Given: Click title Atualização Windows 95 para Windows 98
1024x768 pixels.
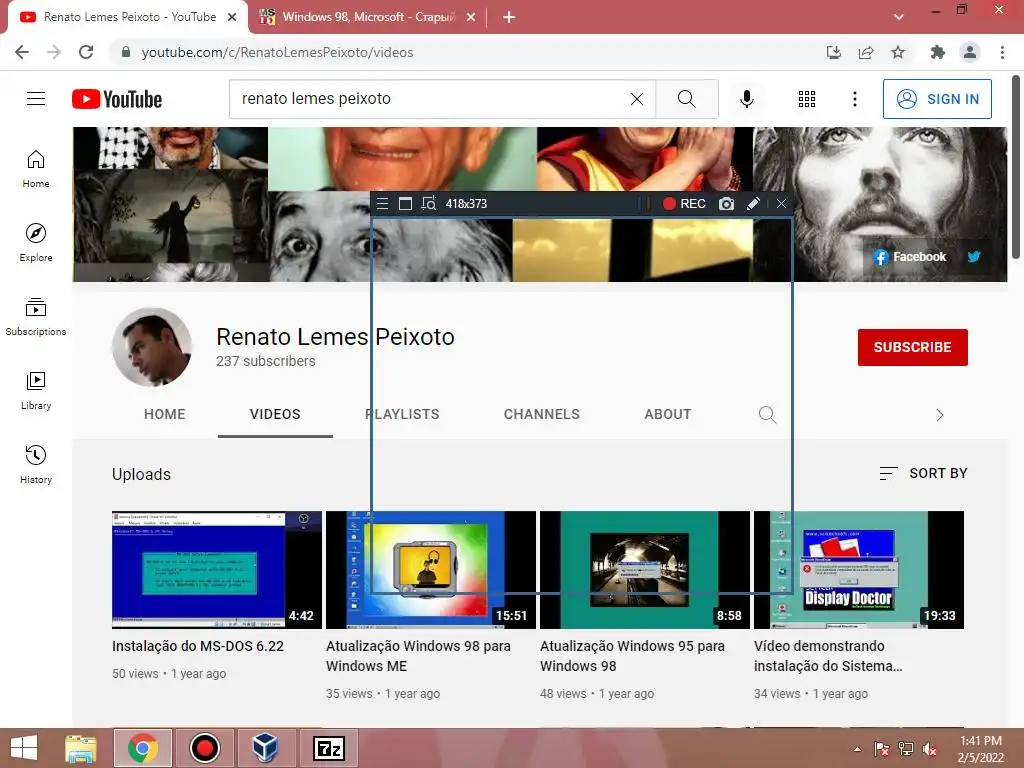Looking at the screenshot, I should point(632,656).
